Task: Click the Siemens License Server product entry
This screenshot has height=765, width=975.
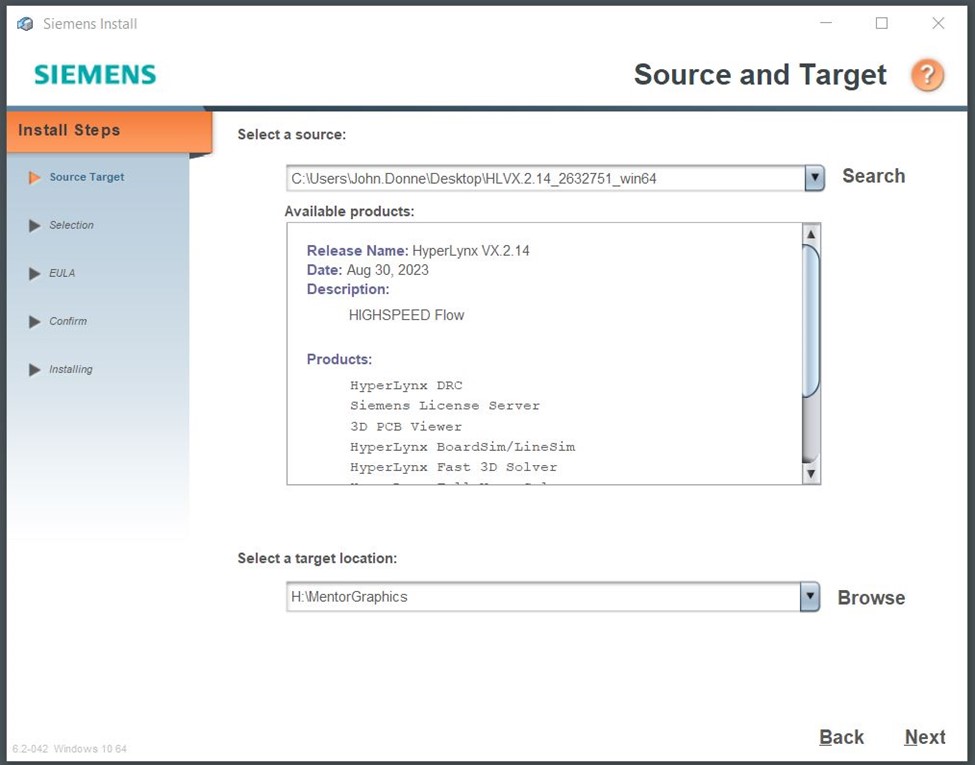Action: (445, 406)
